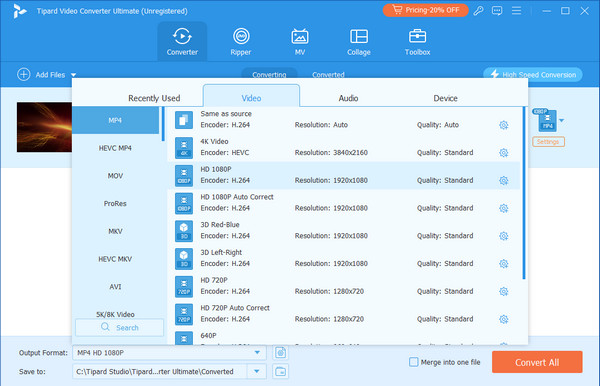Switch to the Video tab
This screenshot has height=386, width=600.
251,96
